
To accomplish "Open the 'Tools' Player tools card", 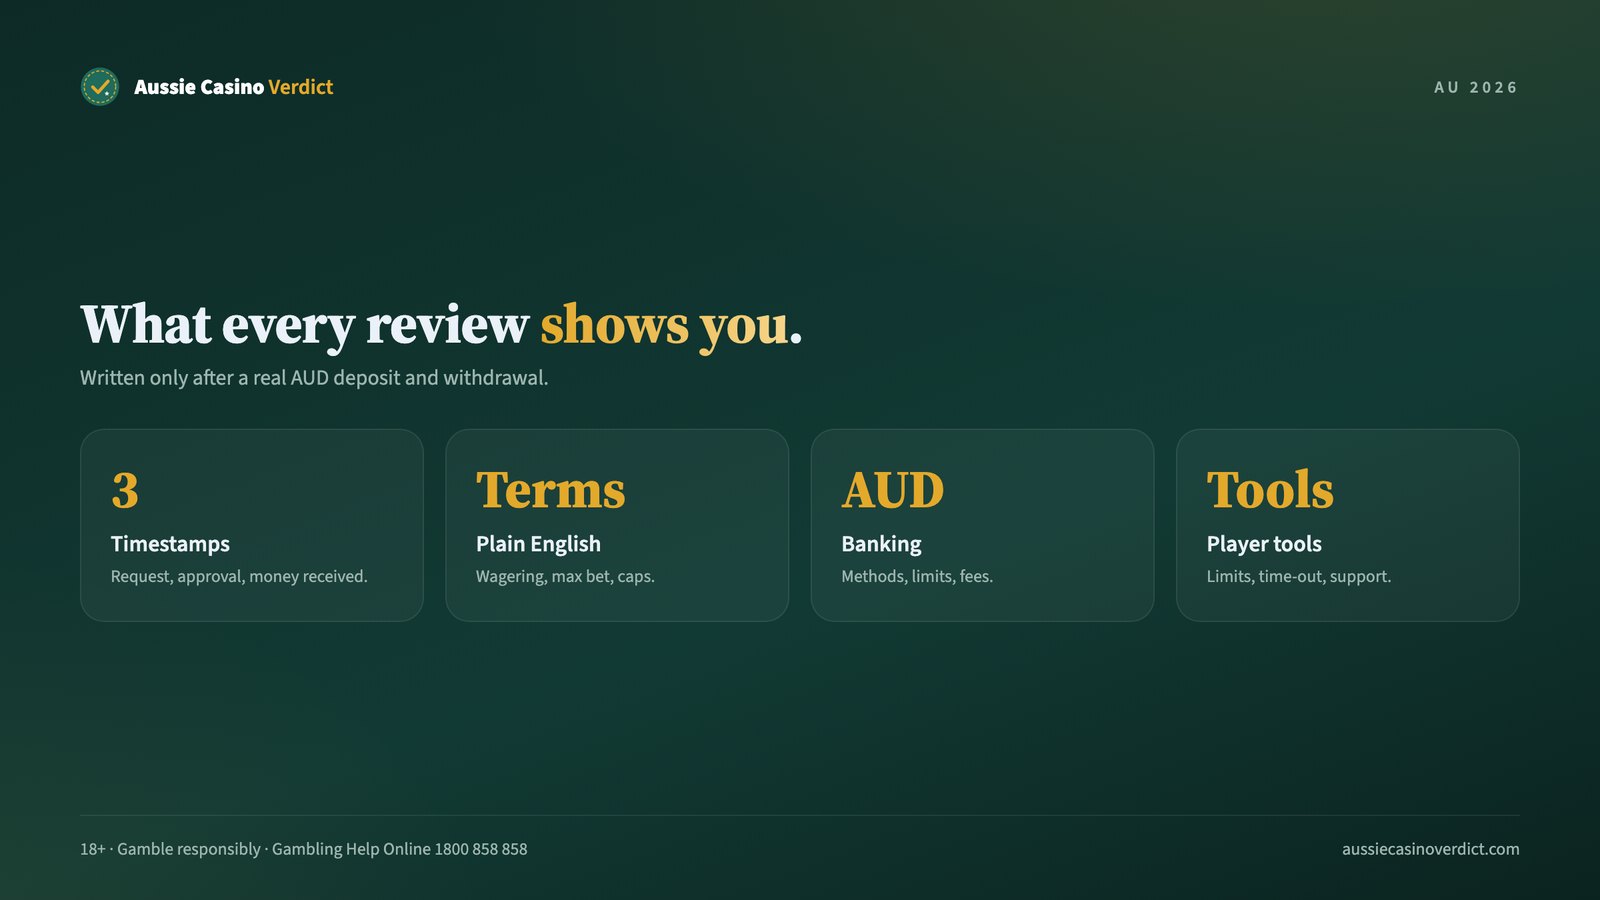I will tap(1348, 525).
